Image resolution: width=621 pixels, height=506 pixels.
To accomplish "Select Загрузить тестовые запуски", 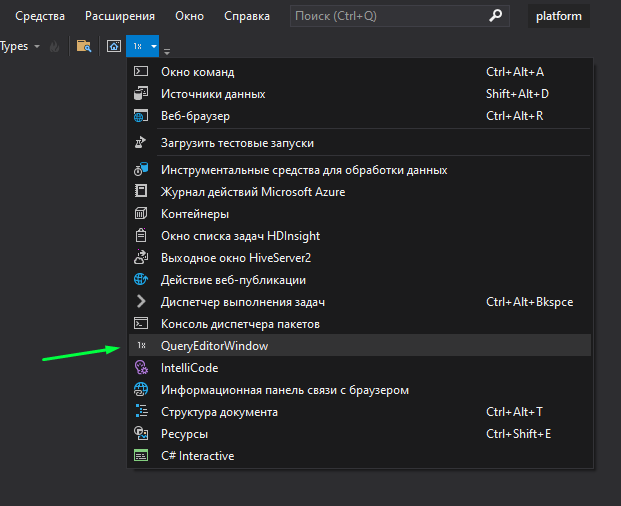I will pos(237,143).
